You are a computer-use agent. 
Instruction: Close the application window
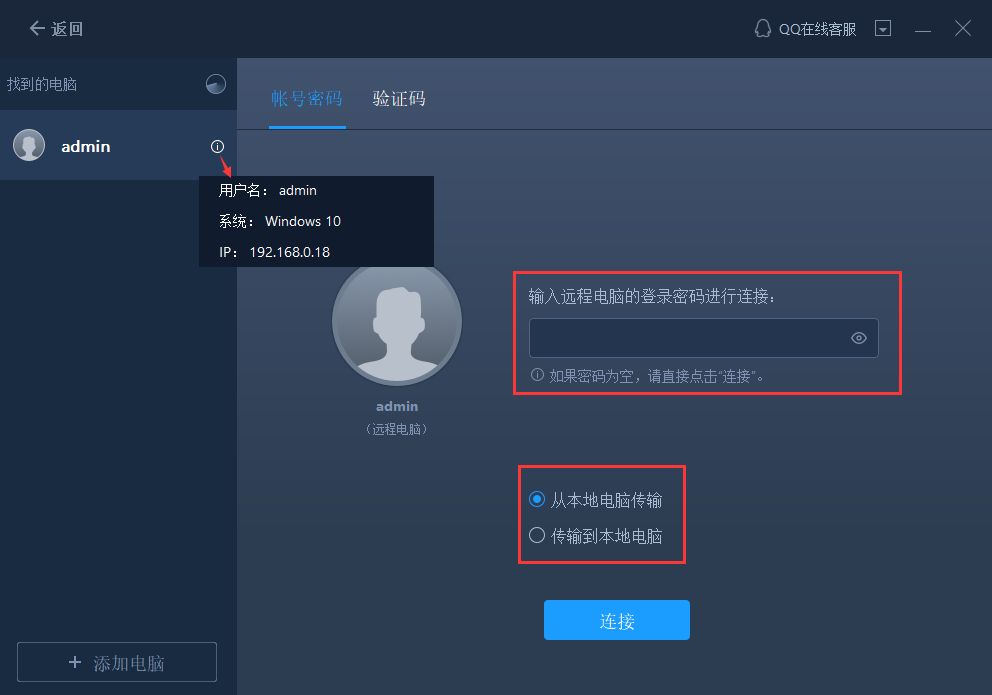pos(963,28)
